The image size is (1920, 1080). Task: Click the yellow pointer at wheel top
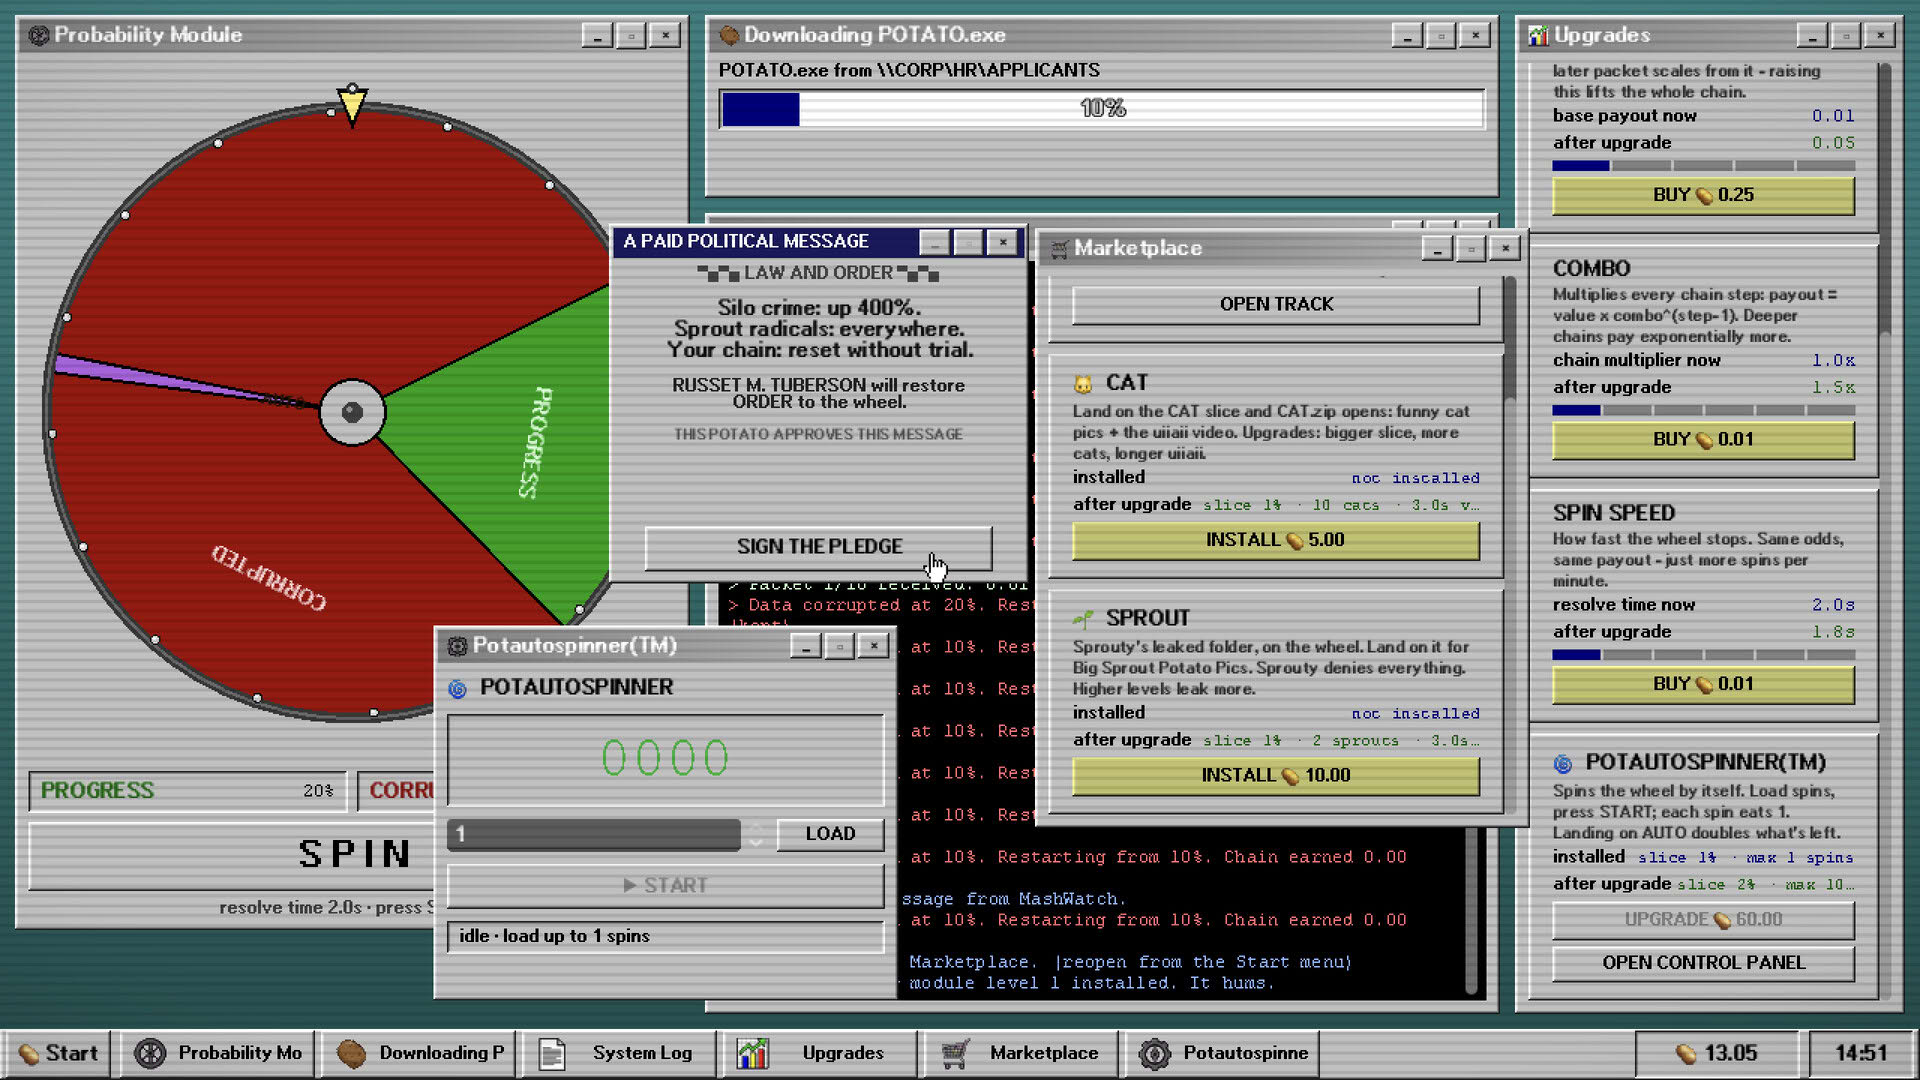(352, 104)
